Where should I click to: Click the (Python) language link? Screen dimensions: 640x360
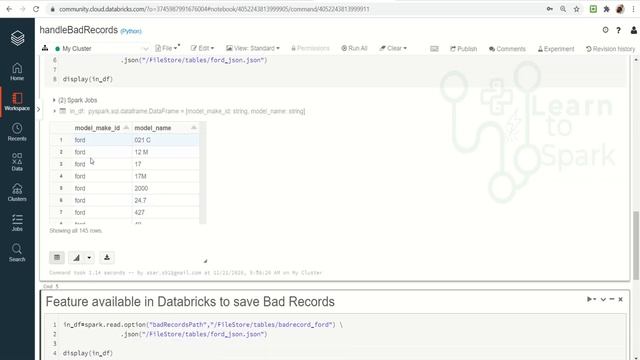tap(131, 31)
